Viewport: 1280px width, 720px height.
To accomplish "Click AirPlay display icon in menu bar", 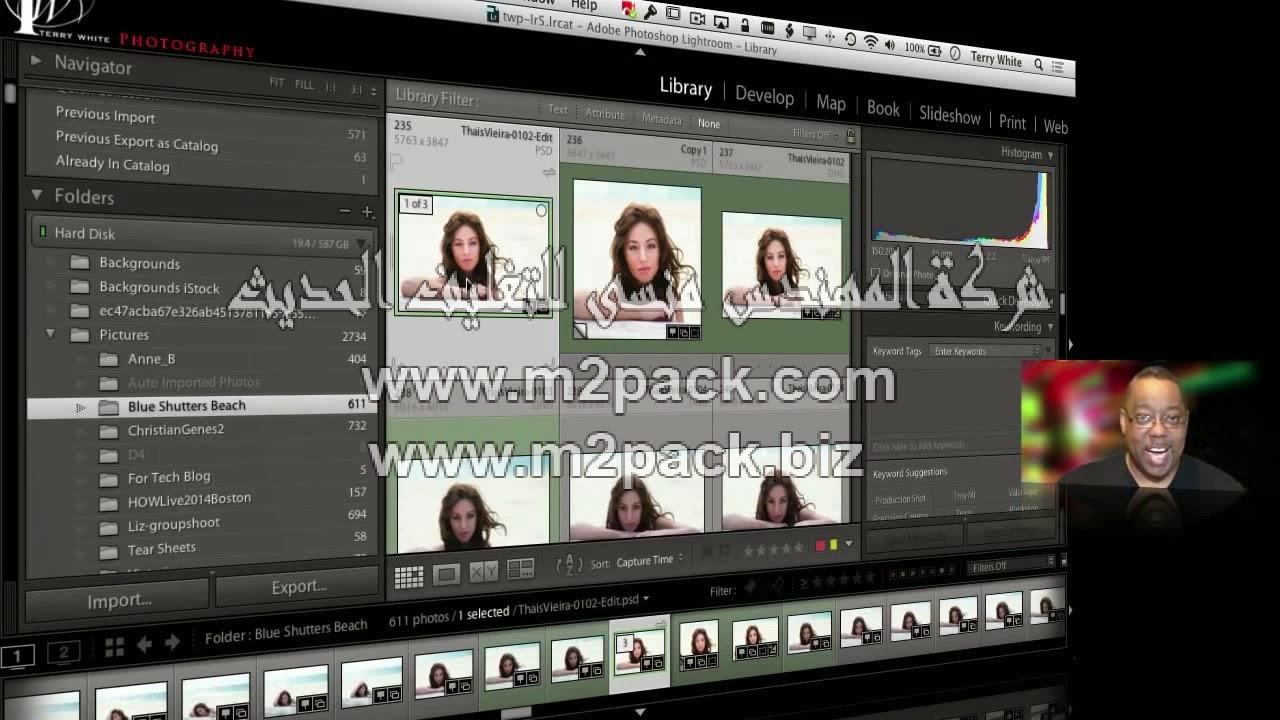I will 720,22.
